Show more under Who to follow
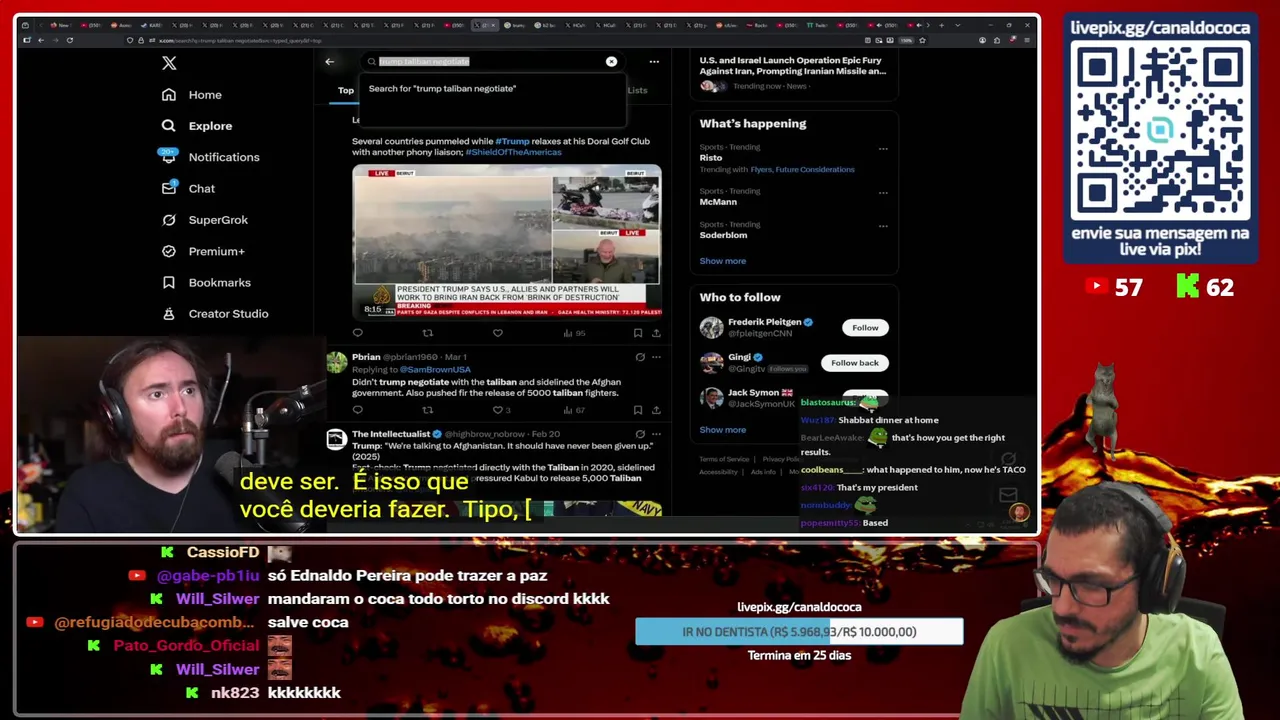Screen dimensions: 1280x720 (722, 430)
